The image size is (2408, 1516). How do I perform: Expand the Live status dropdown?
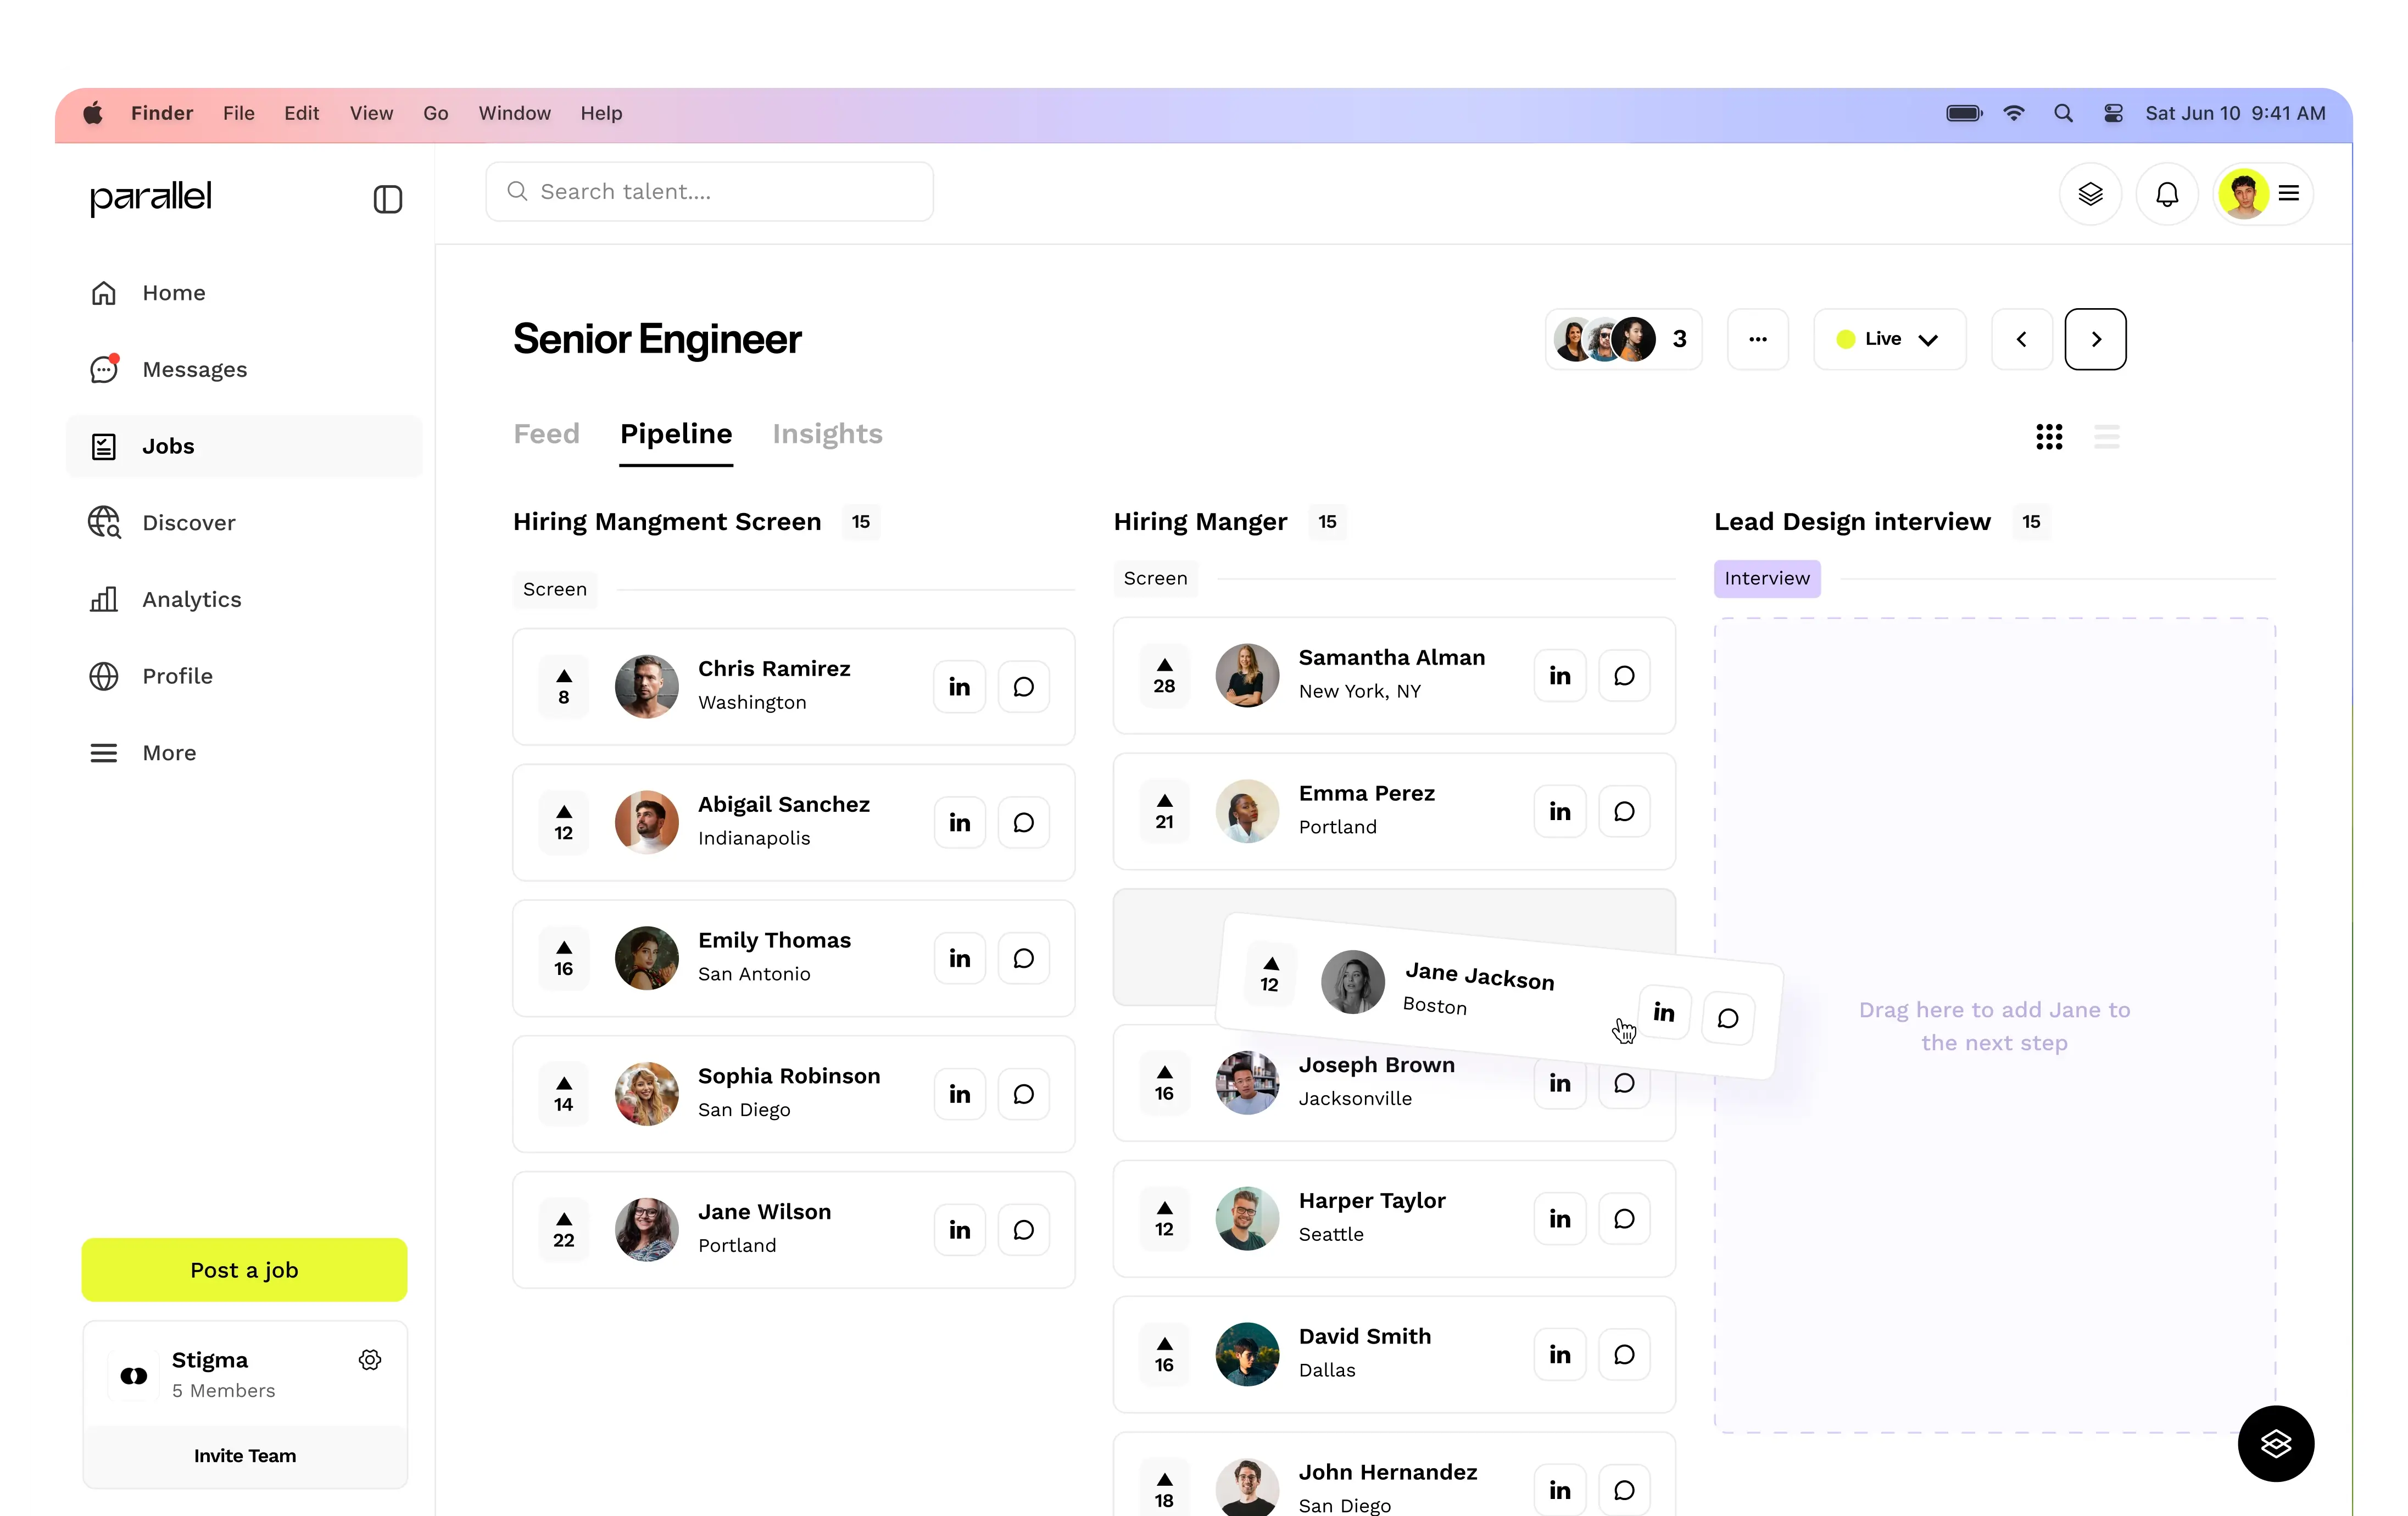(x=1889, y=339)
